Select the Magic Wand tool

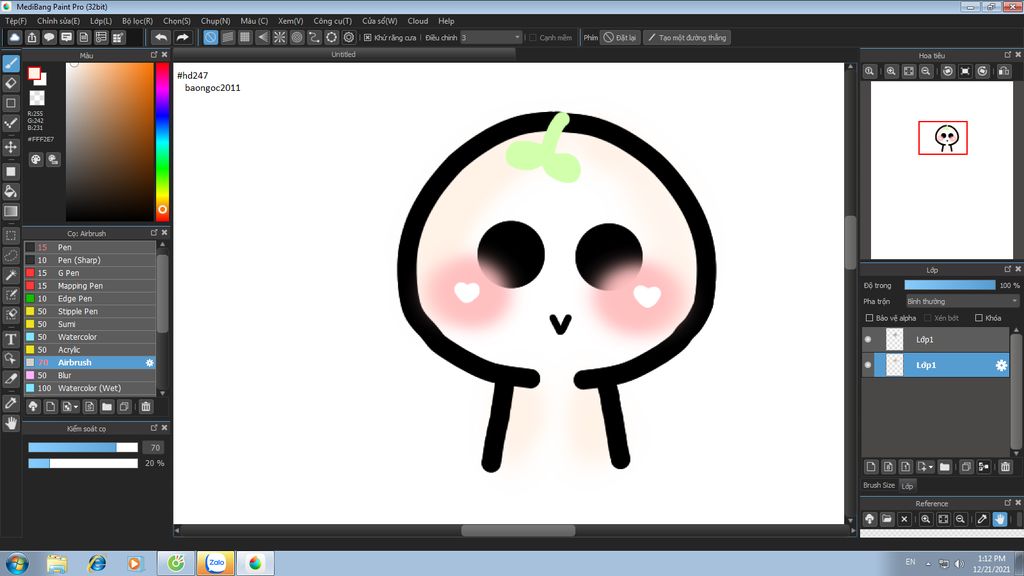11,275
